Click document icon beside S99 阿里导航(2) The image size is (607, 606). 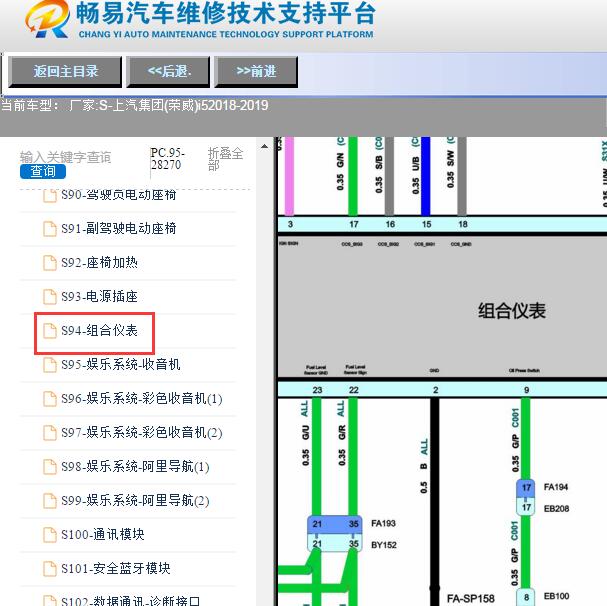point(50,501)
